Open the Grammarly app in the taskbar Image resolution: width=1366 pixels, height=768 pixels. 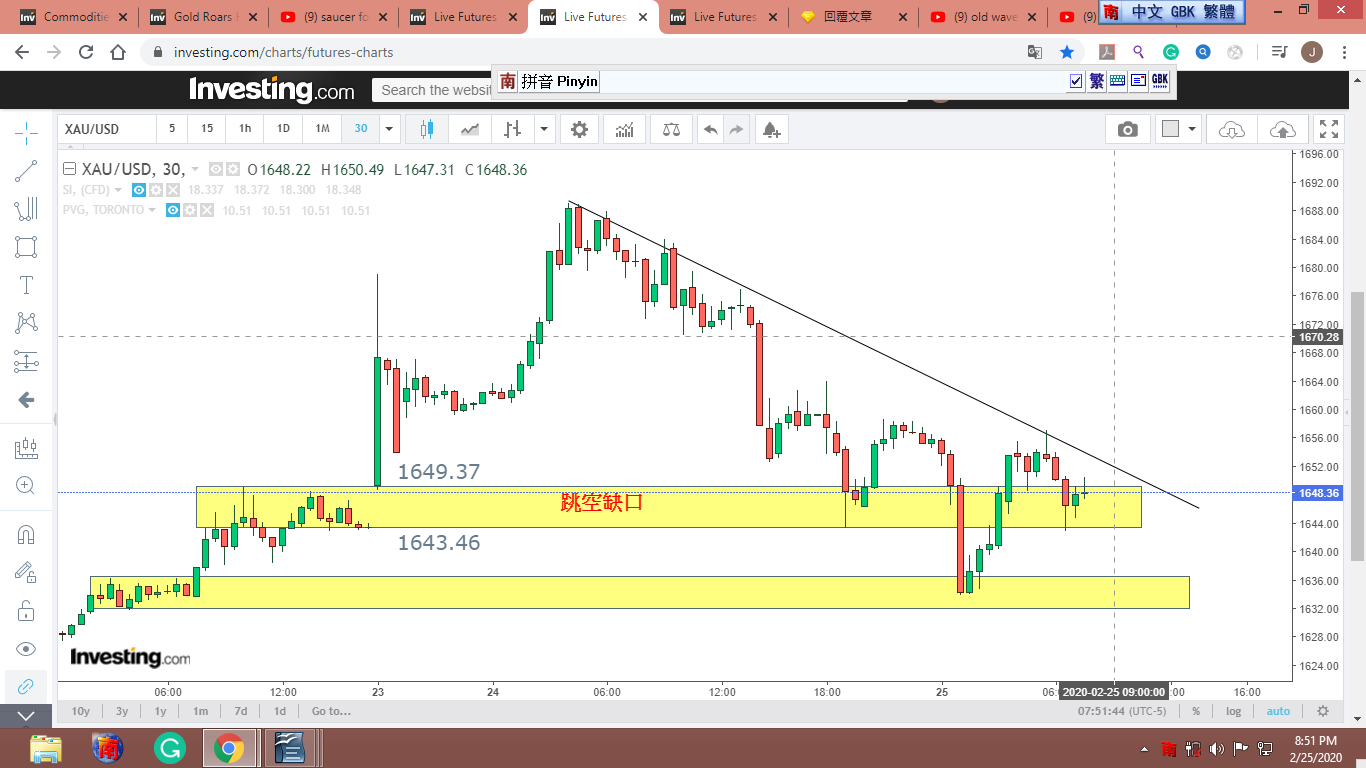click(x=170, y=748)
